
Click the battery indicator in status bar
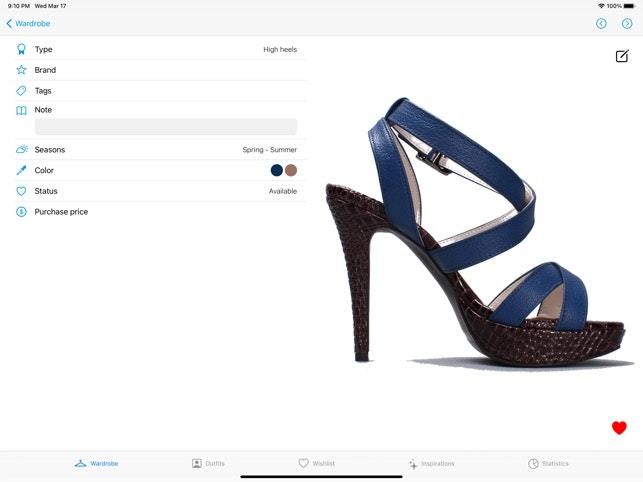629,6
